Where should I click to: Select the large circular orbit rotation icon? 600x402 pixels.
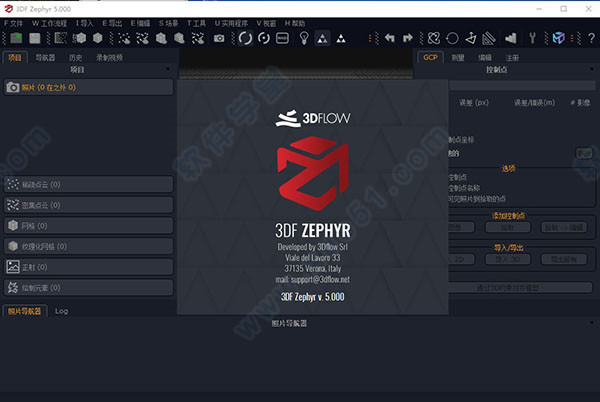(x=245, y=38)
